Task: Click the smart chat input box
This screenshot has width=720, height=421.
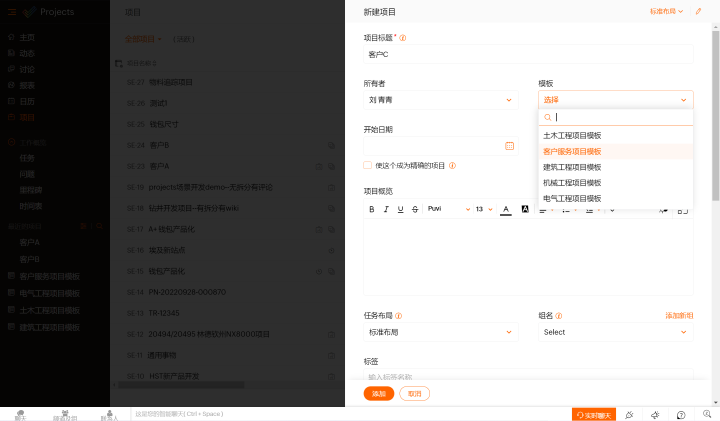Action: point(349,414)
